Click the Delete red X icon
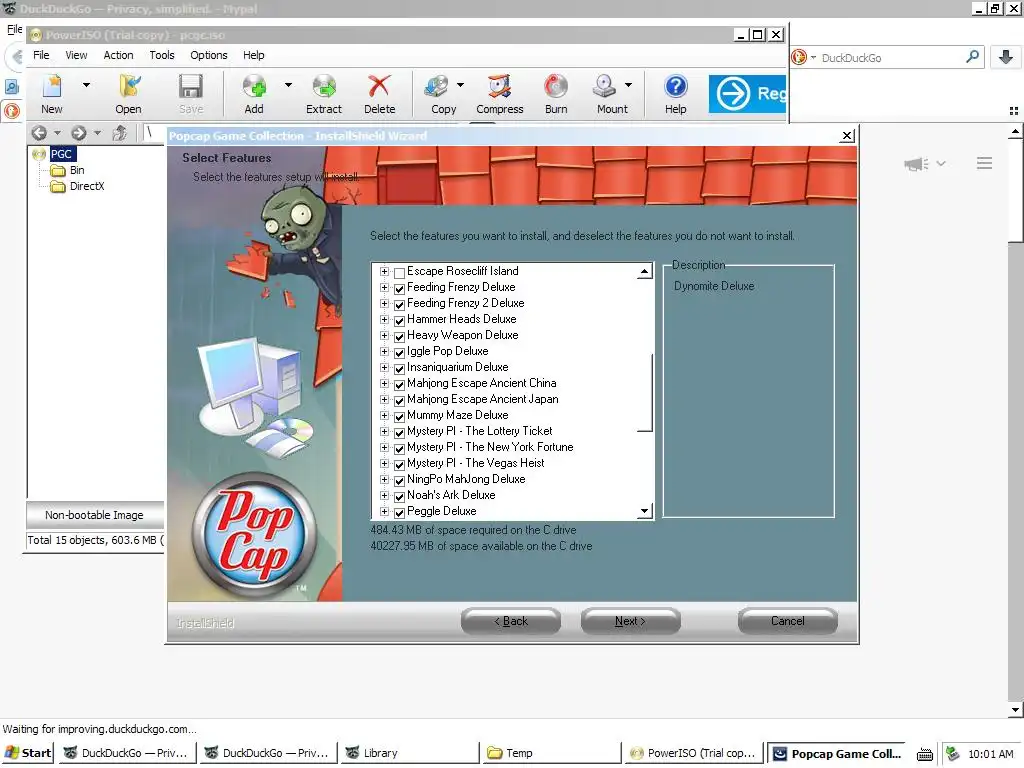Image resolution: width=1024 pixels, height=768 pixels. pos(379,87)
